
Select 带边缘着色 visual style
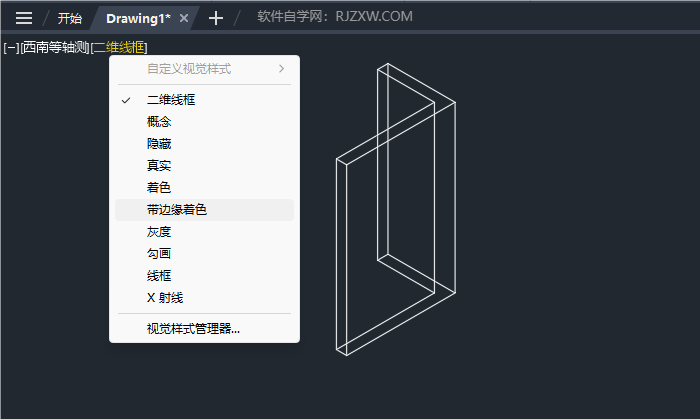tap(204, 210)
